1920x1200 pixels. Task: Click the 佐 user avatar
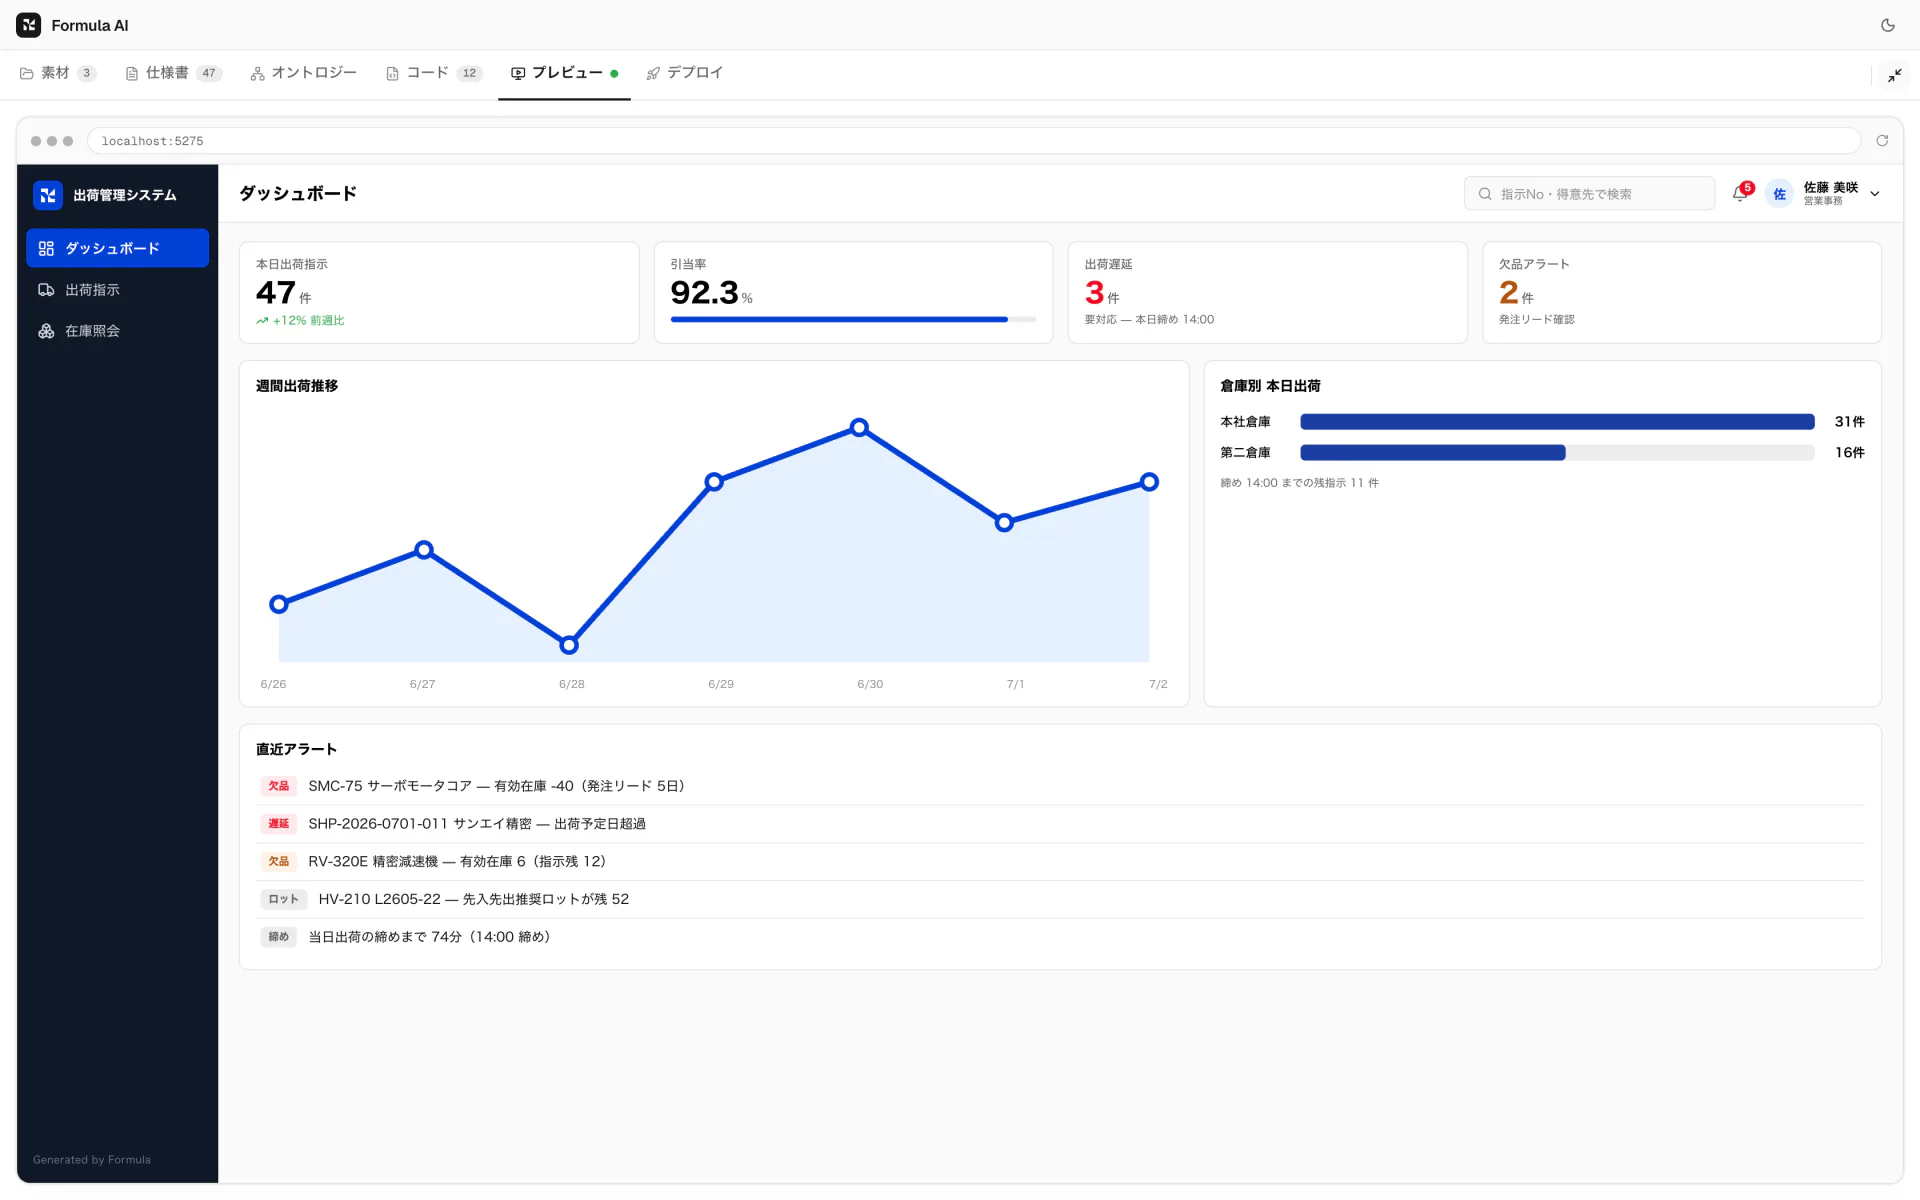point(1779,194)
